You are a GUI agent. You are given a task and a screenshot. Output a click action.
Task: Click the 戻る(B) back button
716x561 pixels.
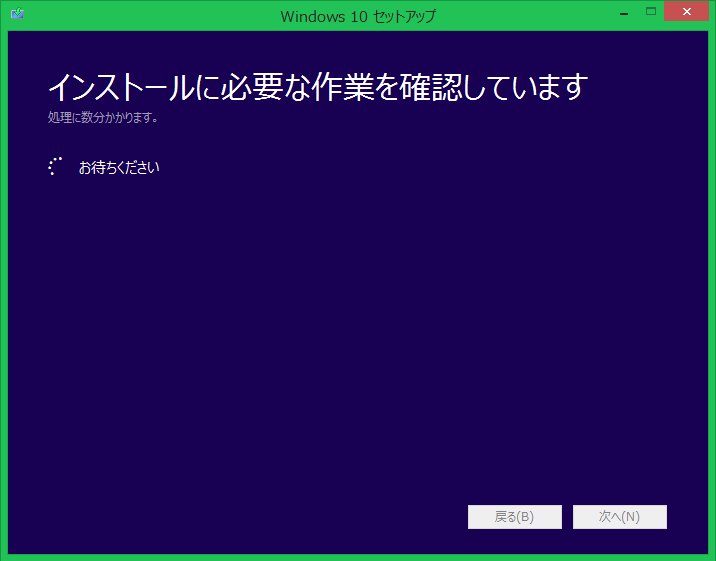pos(515,517)
